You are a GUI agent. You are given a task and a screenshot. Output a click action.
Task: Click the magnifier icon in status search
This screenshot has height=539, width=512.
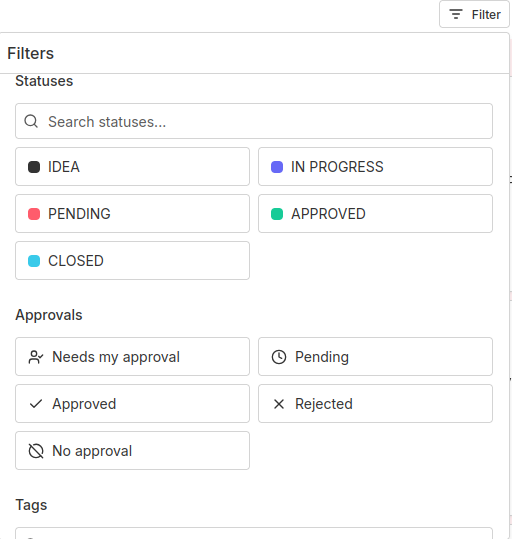coord(31,121)
